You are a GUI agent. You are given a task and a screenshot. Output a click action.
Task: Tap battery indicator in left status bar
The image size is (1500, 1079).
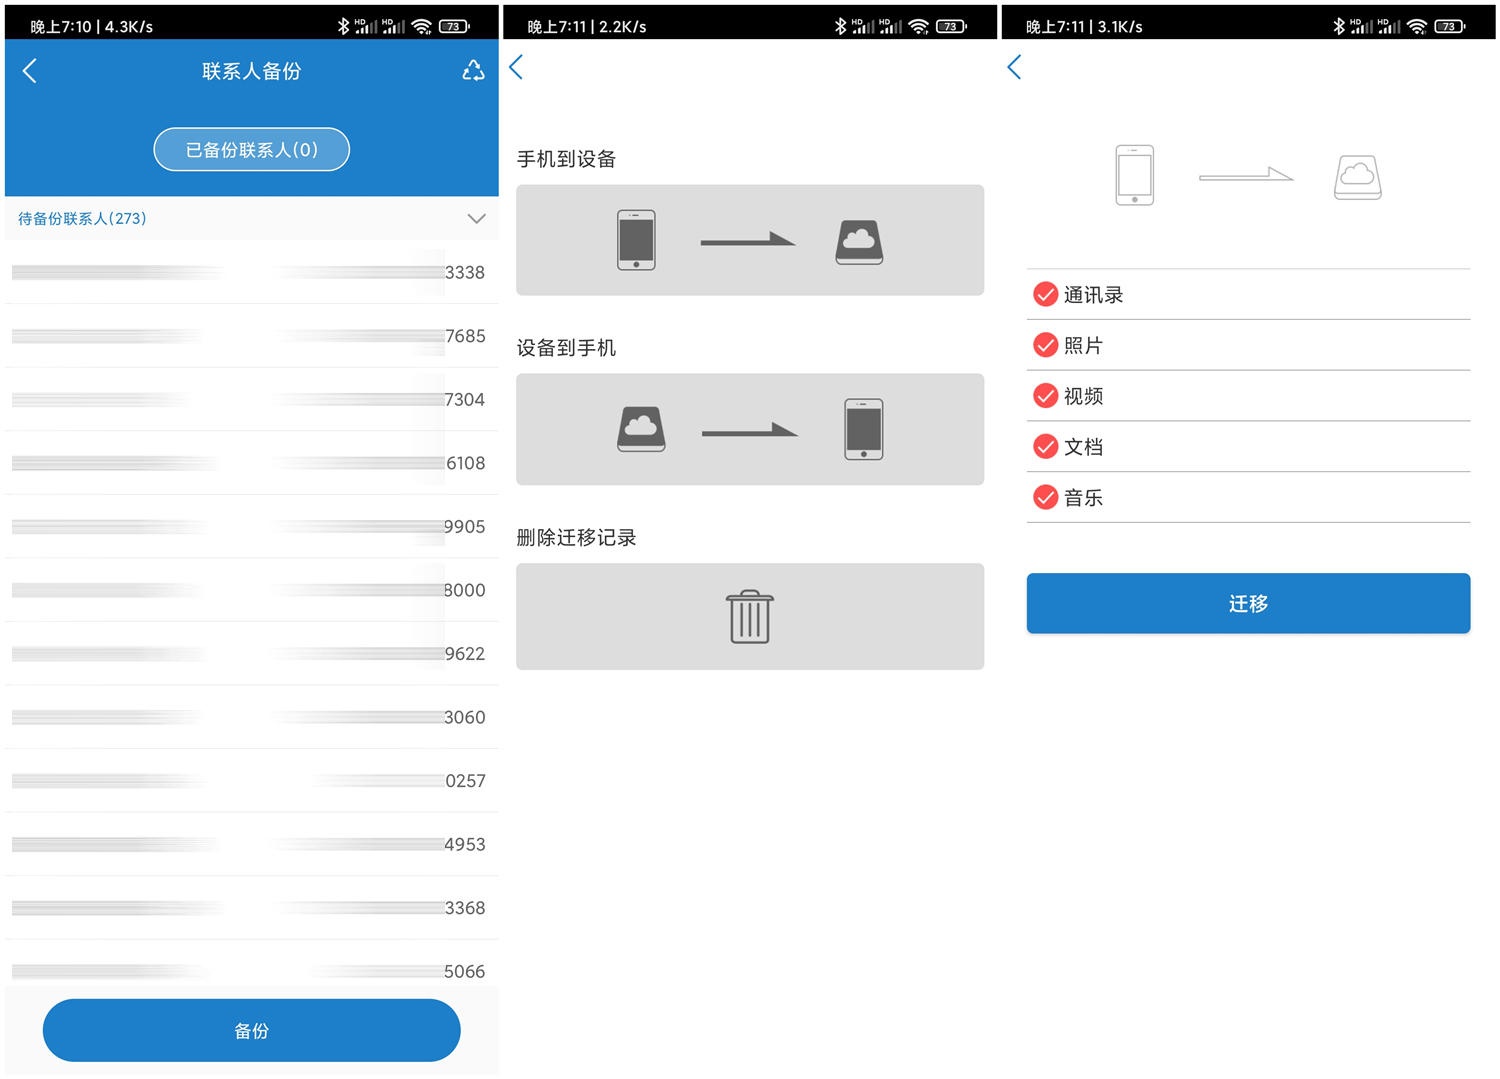click(454, 26)
